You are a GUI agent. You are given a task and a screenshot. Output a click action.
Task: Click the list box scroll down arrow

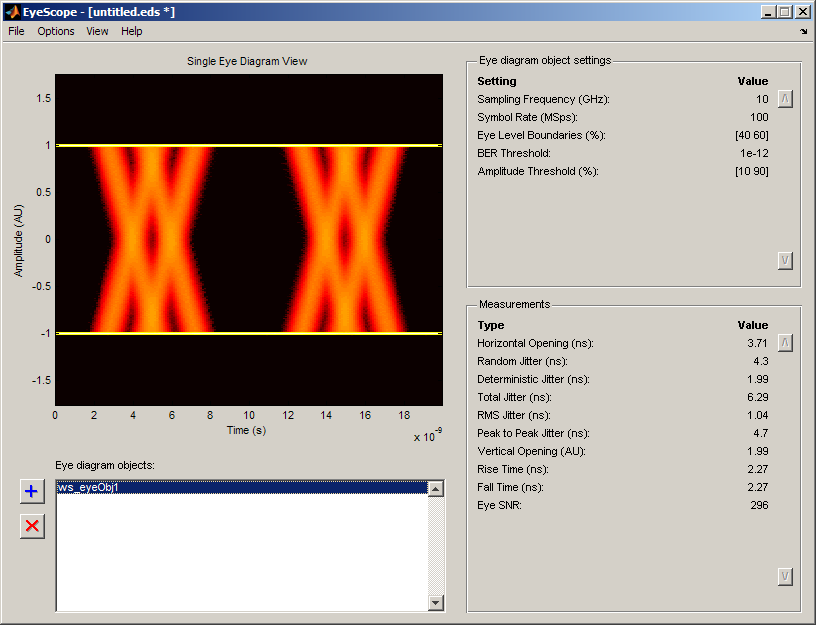(436, 603)
